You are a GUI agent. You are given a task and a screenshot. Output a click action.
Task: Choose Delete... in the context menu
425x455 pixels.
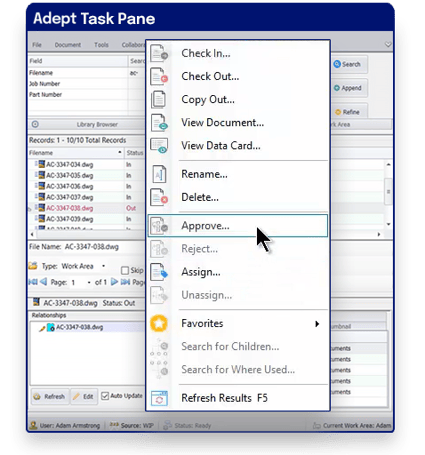[238, 197]
